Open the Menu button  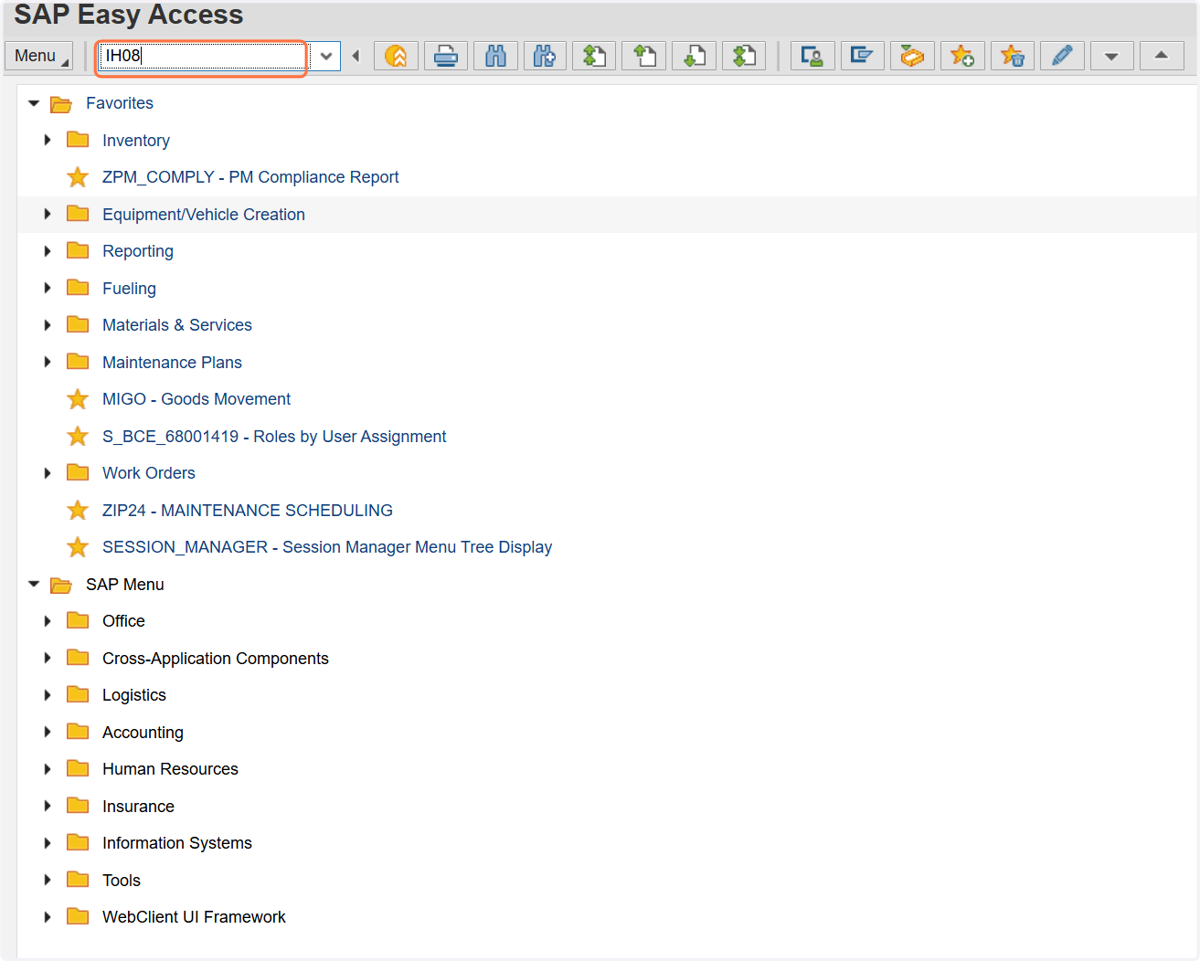pyautogui.click(x=39, y=56)
